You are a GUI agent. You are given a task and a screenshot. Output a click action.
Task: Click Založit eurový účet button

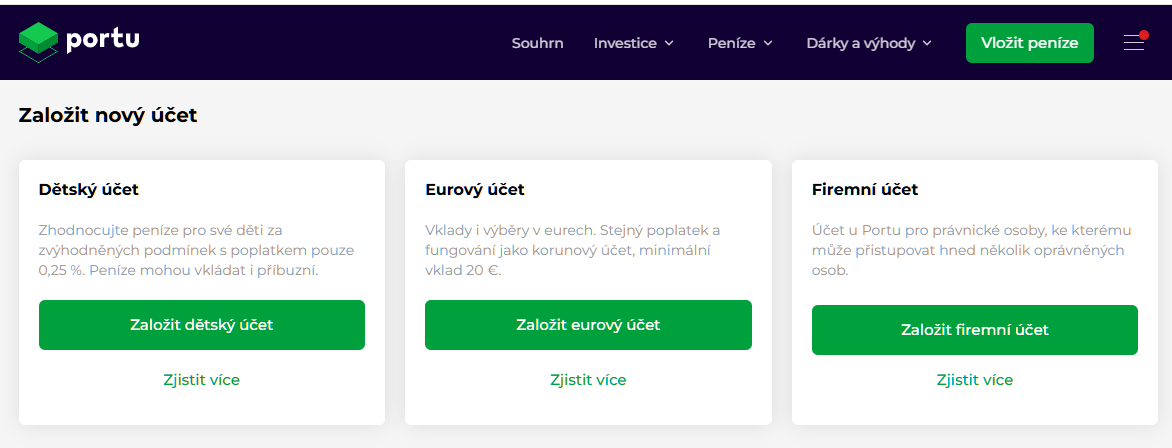tap(588, 325)
